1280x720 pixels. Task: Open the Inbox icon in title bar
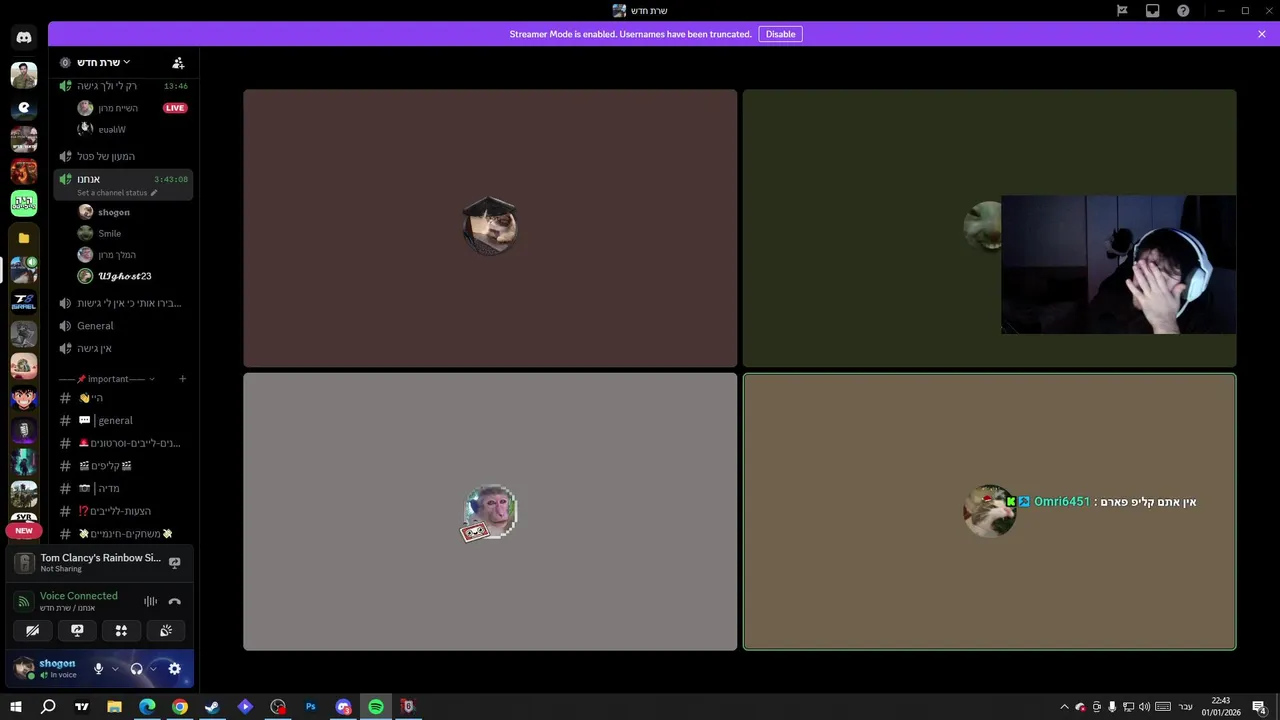click(1152, 11)
